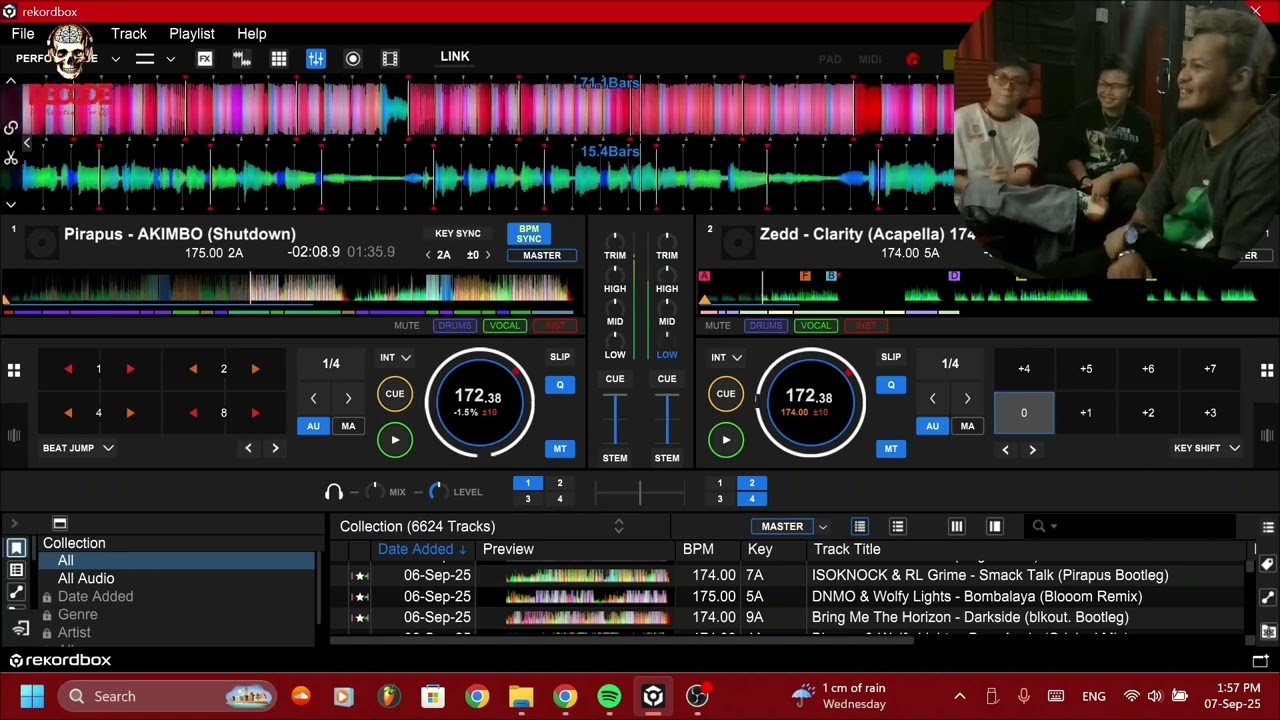Select the detailed track list view icon
Viewport: 1280px width, 720px height.
(x=860, y=527)
